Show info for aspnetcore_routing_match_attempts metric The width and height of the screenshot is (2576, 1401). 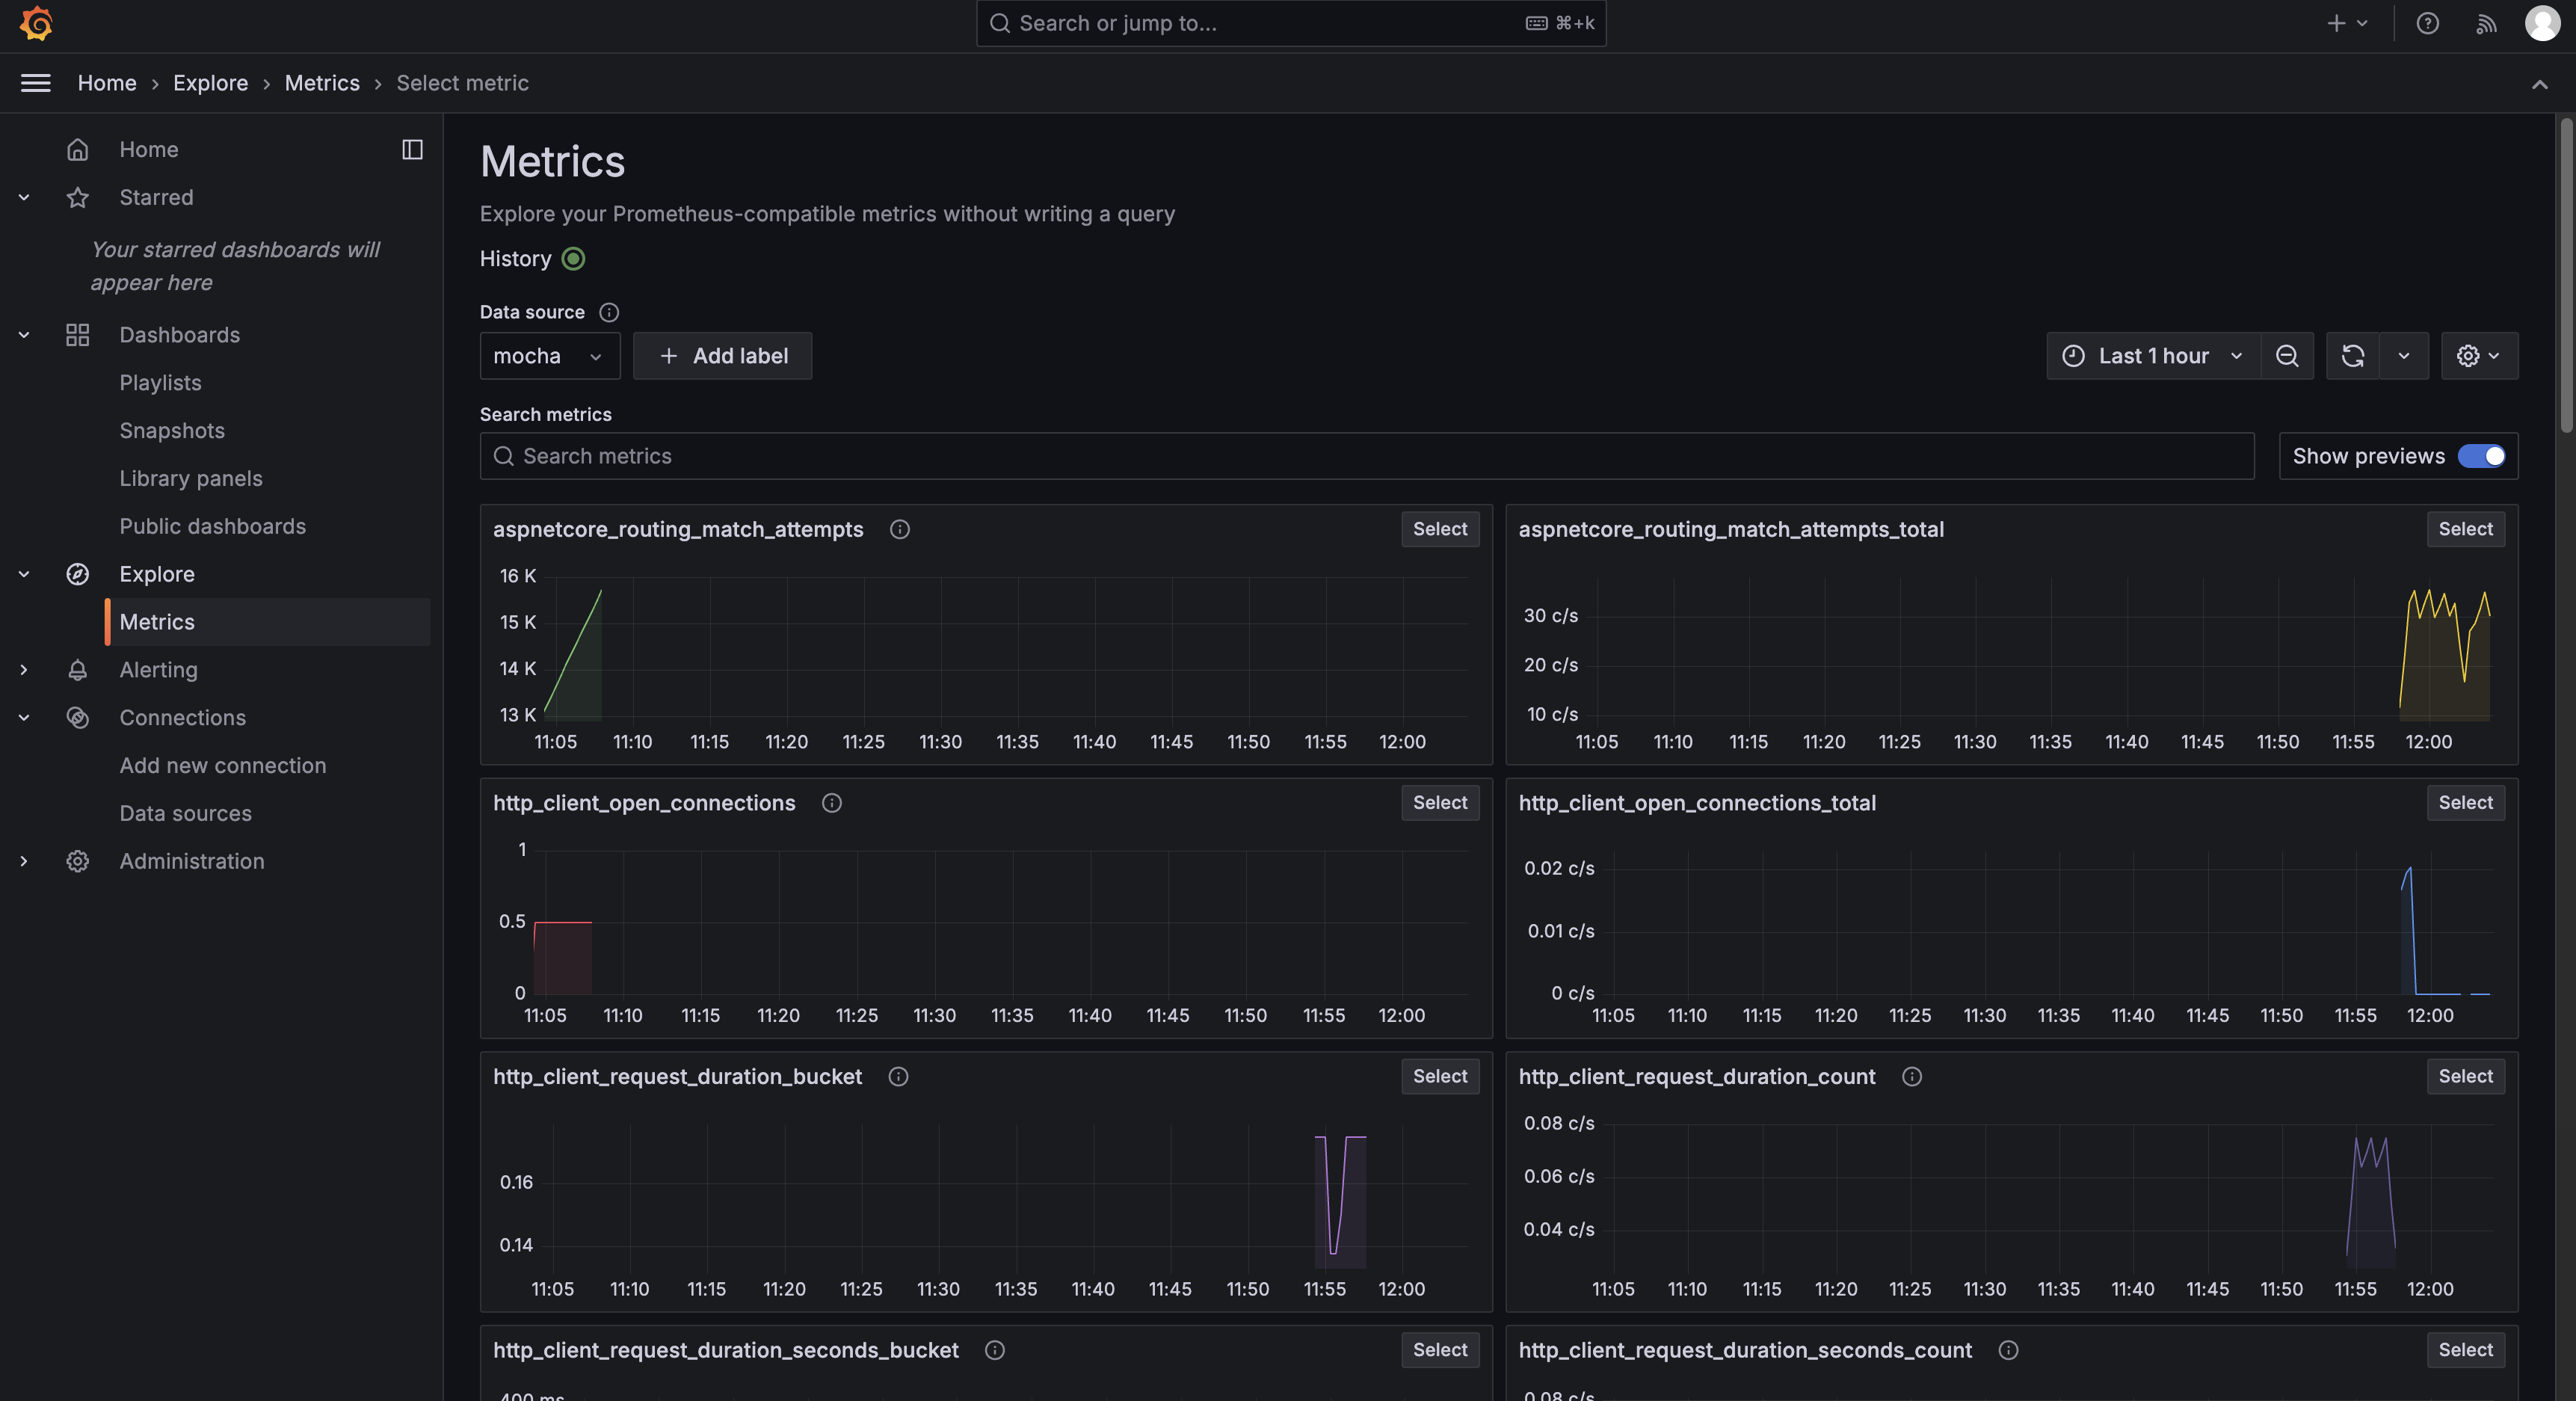(899, 529)
